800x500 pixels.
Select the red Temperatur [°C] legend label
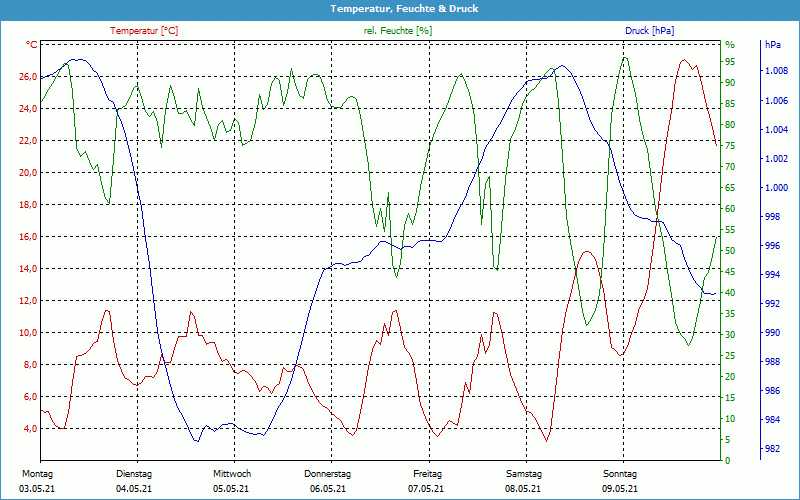click(144, 31)
